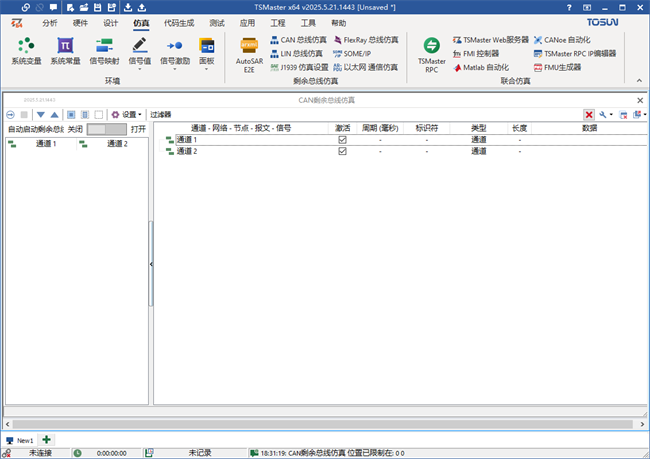Image resolution: width=650 pixels, height=459 pixels.
Task: Toggle the 自动启动剩余总线 auto-start switch
Action: pyautogui.click(x=106, y=129)
